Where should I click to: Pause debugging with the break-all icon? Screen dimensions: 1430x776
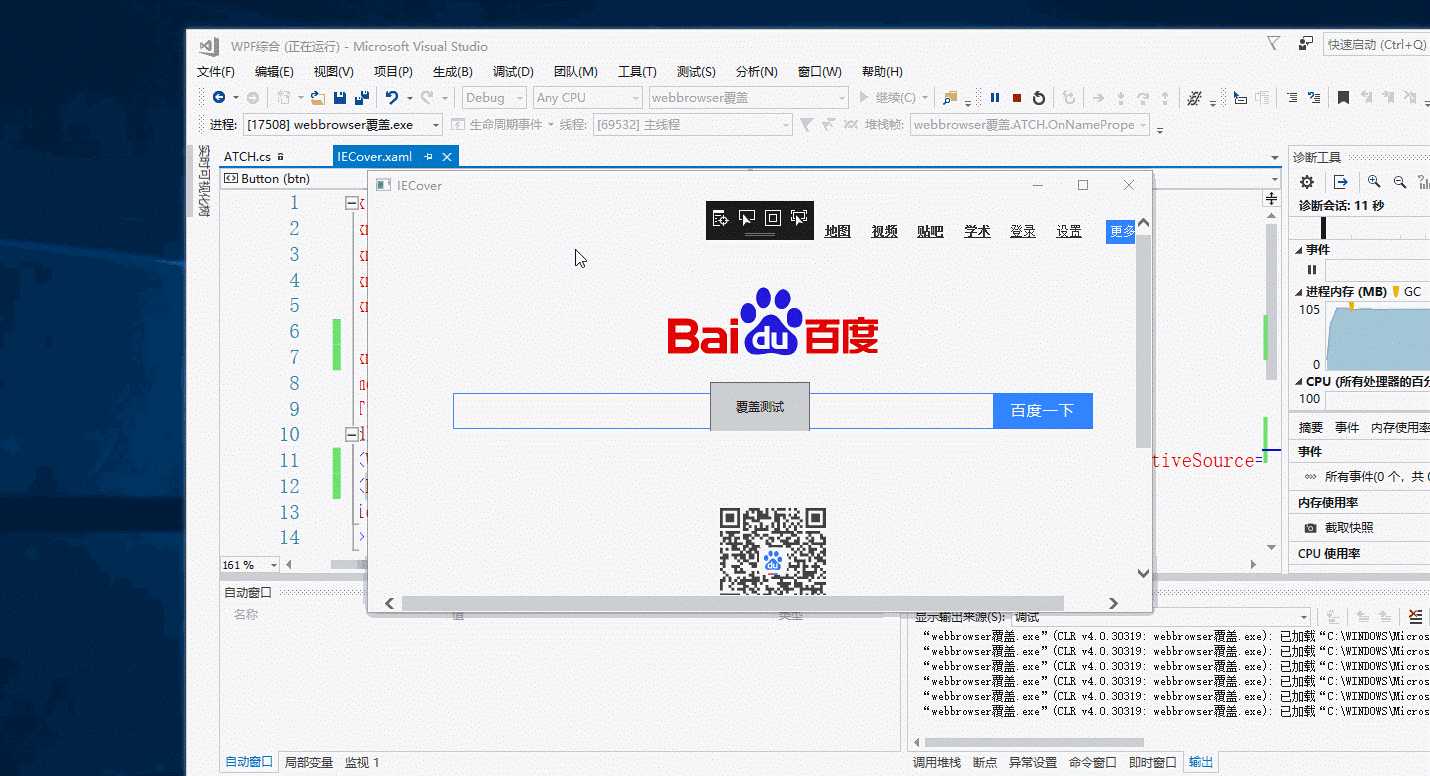click(x=995, y=97)
